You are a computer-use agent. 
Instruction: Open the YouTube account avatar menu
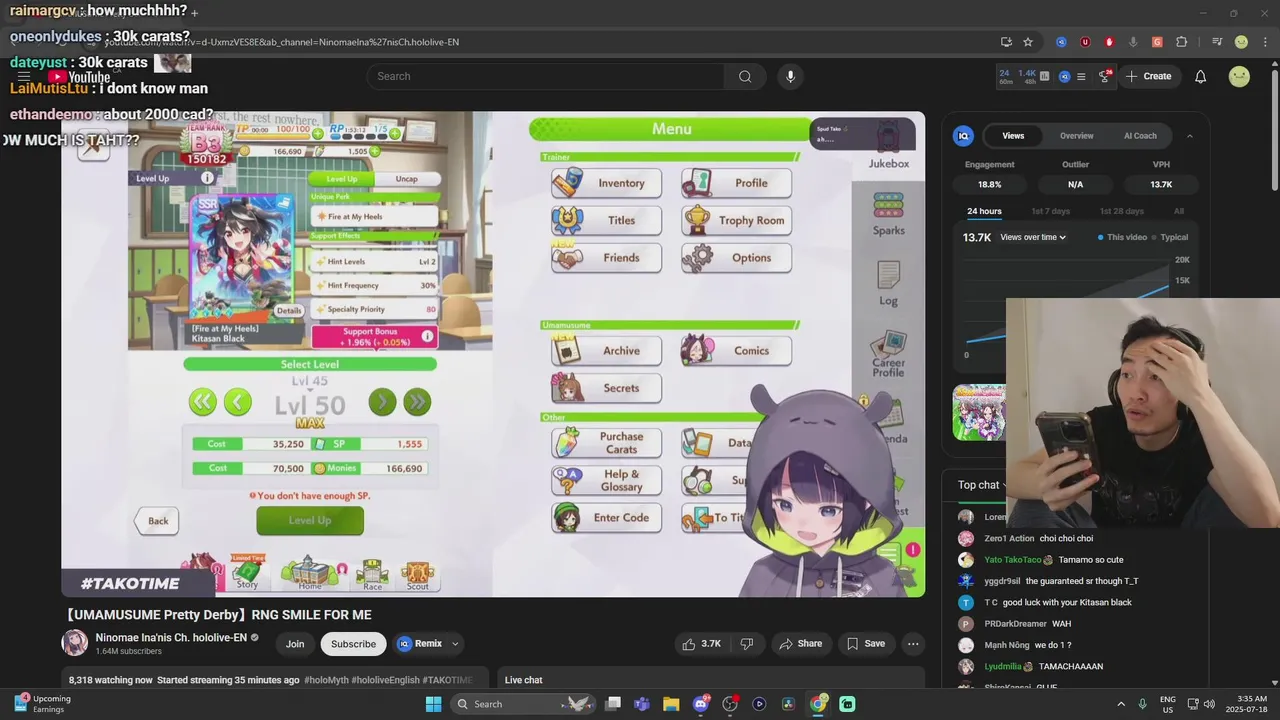pyautogui.click(x=1239, y=76)
